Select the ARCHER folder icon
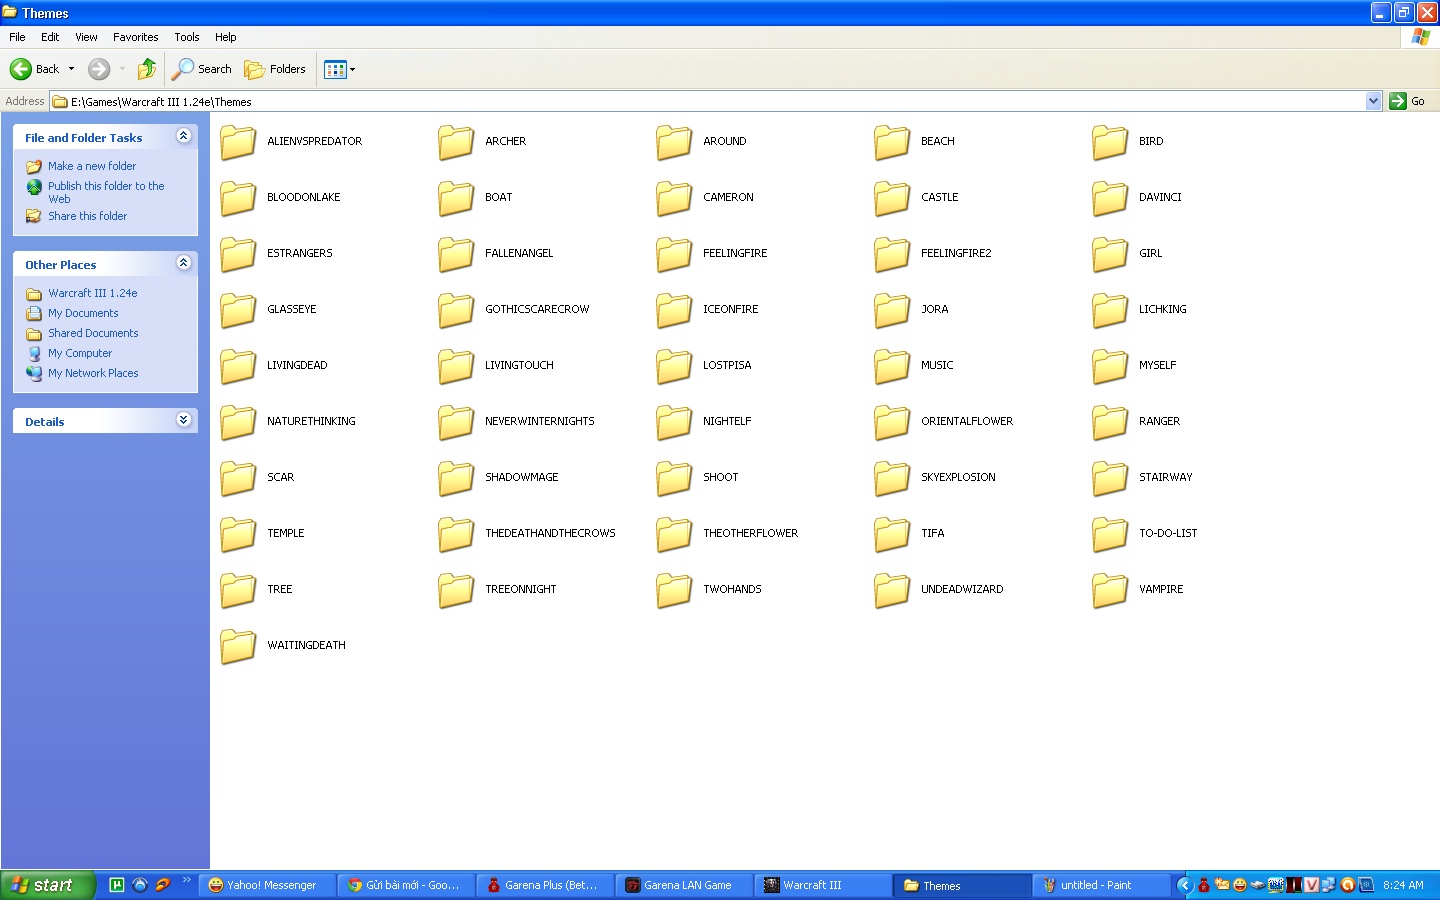This screenshot has height=900, width=1440. click(x=456, y=142)
